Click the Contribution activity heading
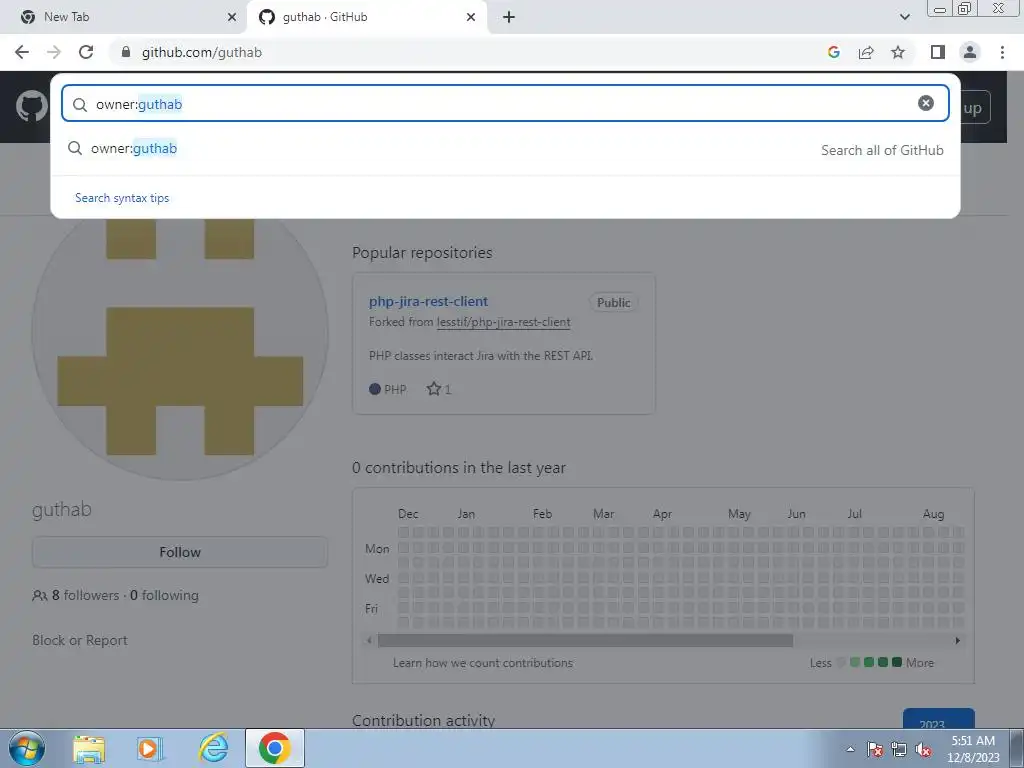Image resolution: width=1024 pixels, height=768 pixels. pos(423,720)
